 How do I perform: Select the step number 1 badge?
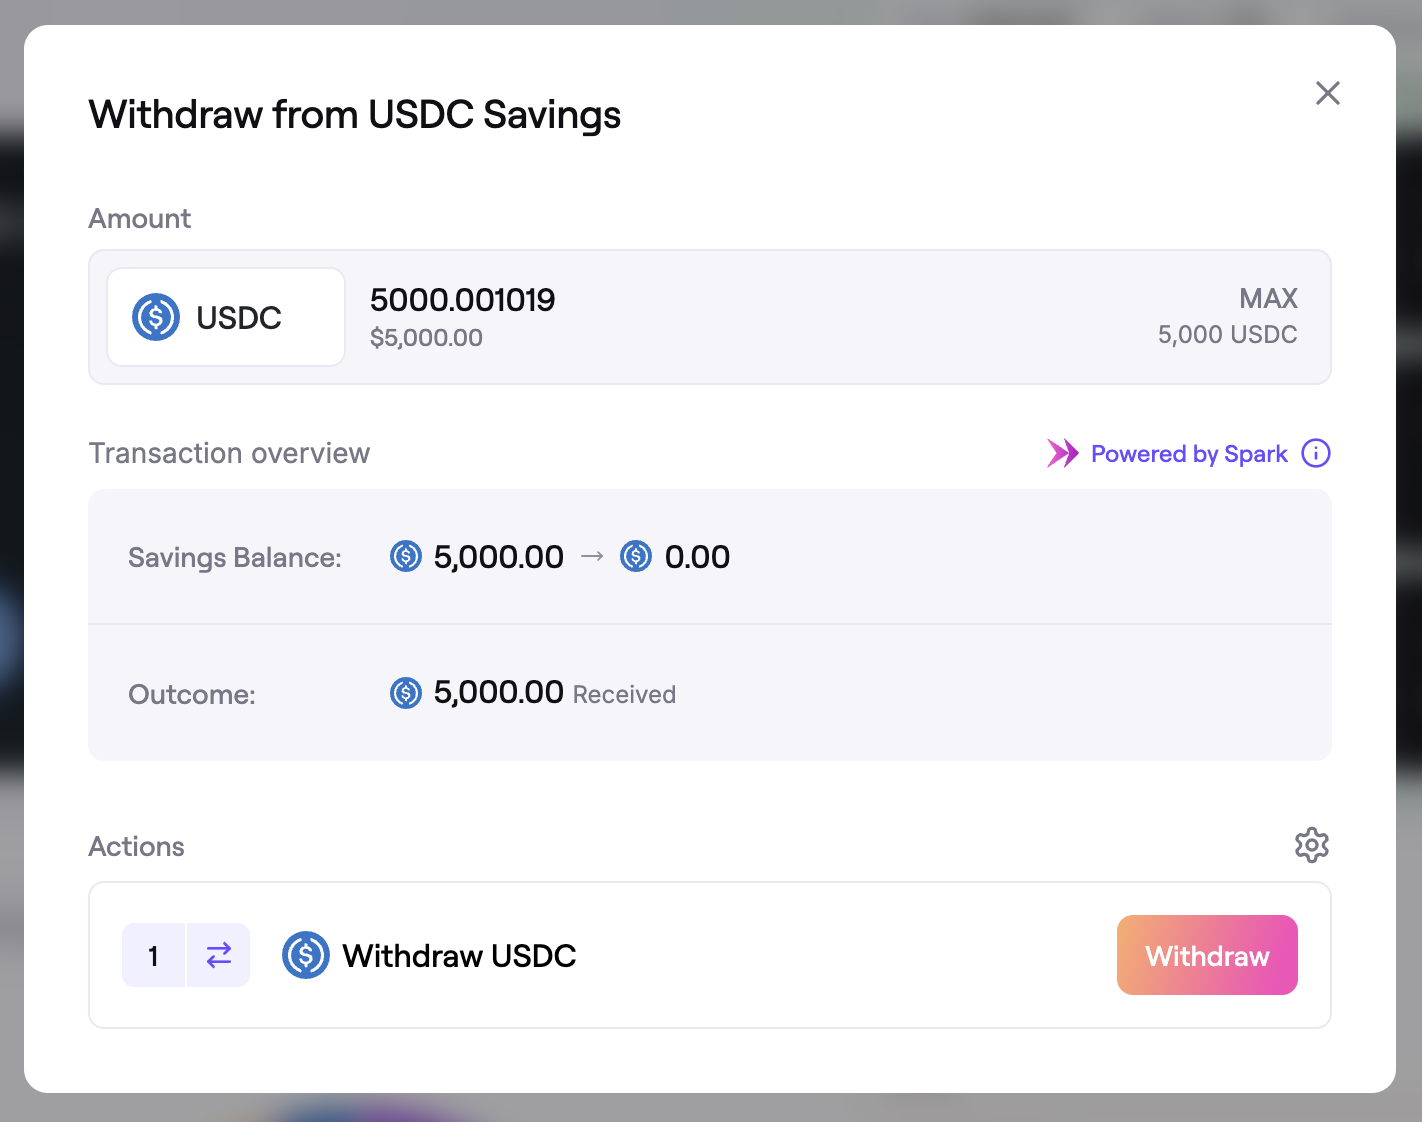154,955
